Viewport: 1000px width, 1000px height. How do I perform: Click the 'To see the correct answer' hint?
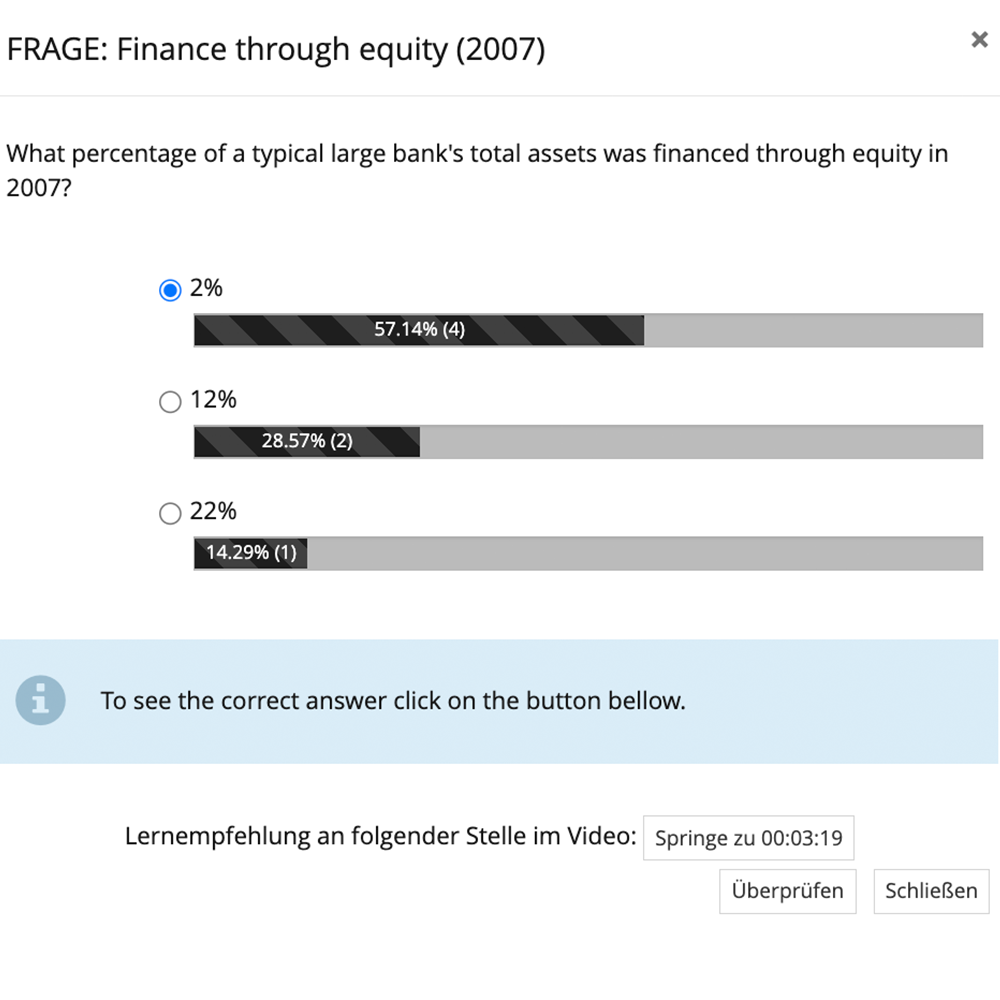393,701
